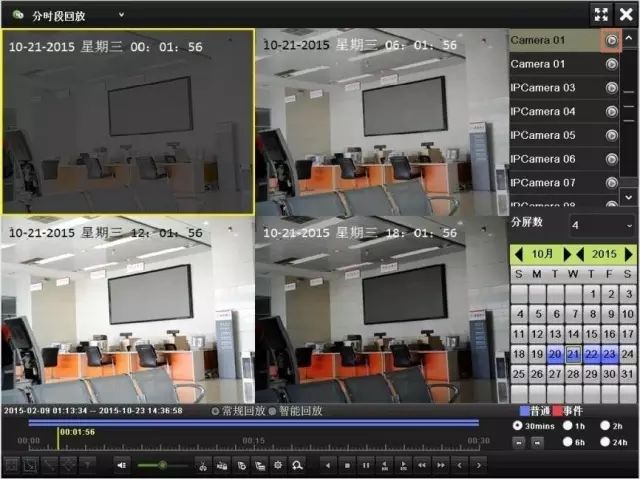
Task: Mute audio with the speaker icon
Action: click(x=122, y=465)
